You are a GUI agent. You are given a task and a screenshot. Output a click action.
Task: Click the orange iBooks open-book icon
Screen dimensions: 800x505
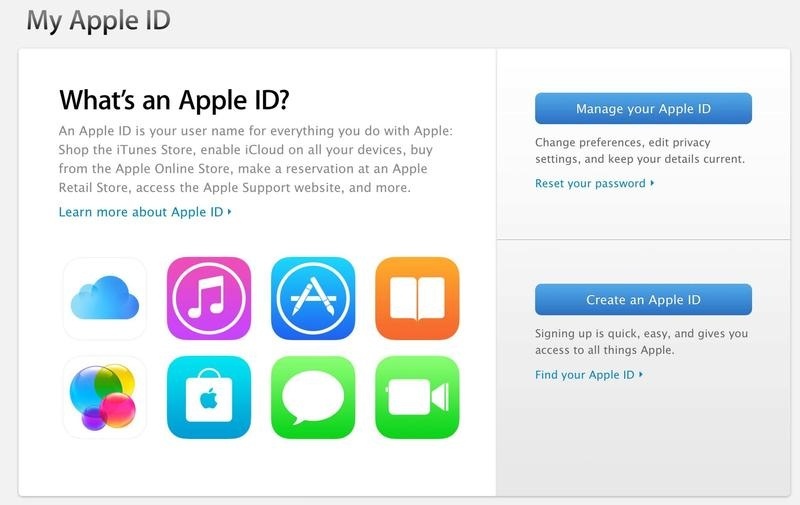tap(417, 298)
